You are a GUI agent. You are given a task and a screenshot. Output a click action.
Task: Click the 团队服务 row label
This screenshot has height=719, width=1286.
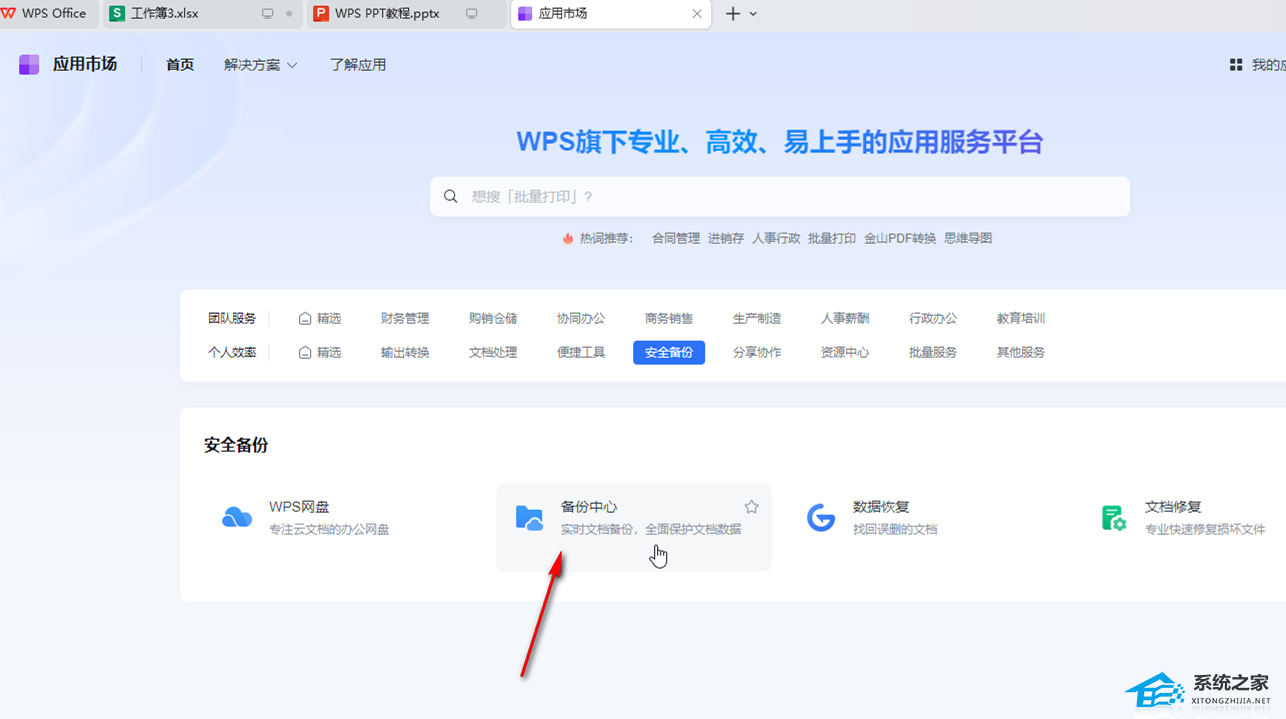pos(232,319)
